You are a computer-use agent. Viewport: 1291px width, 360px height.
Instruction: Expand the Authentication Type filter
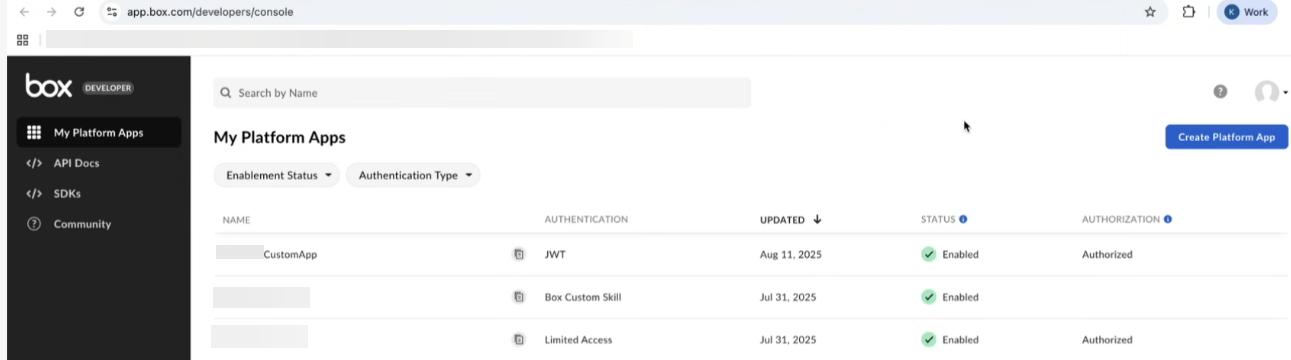click(413, 175)
